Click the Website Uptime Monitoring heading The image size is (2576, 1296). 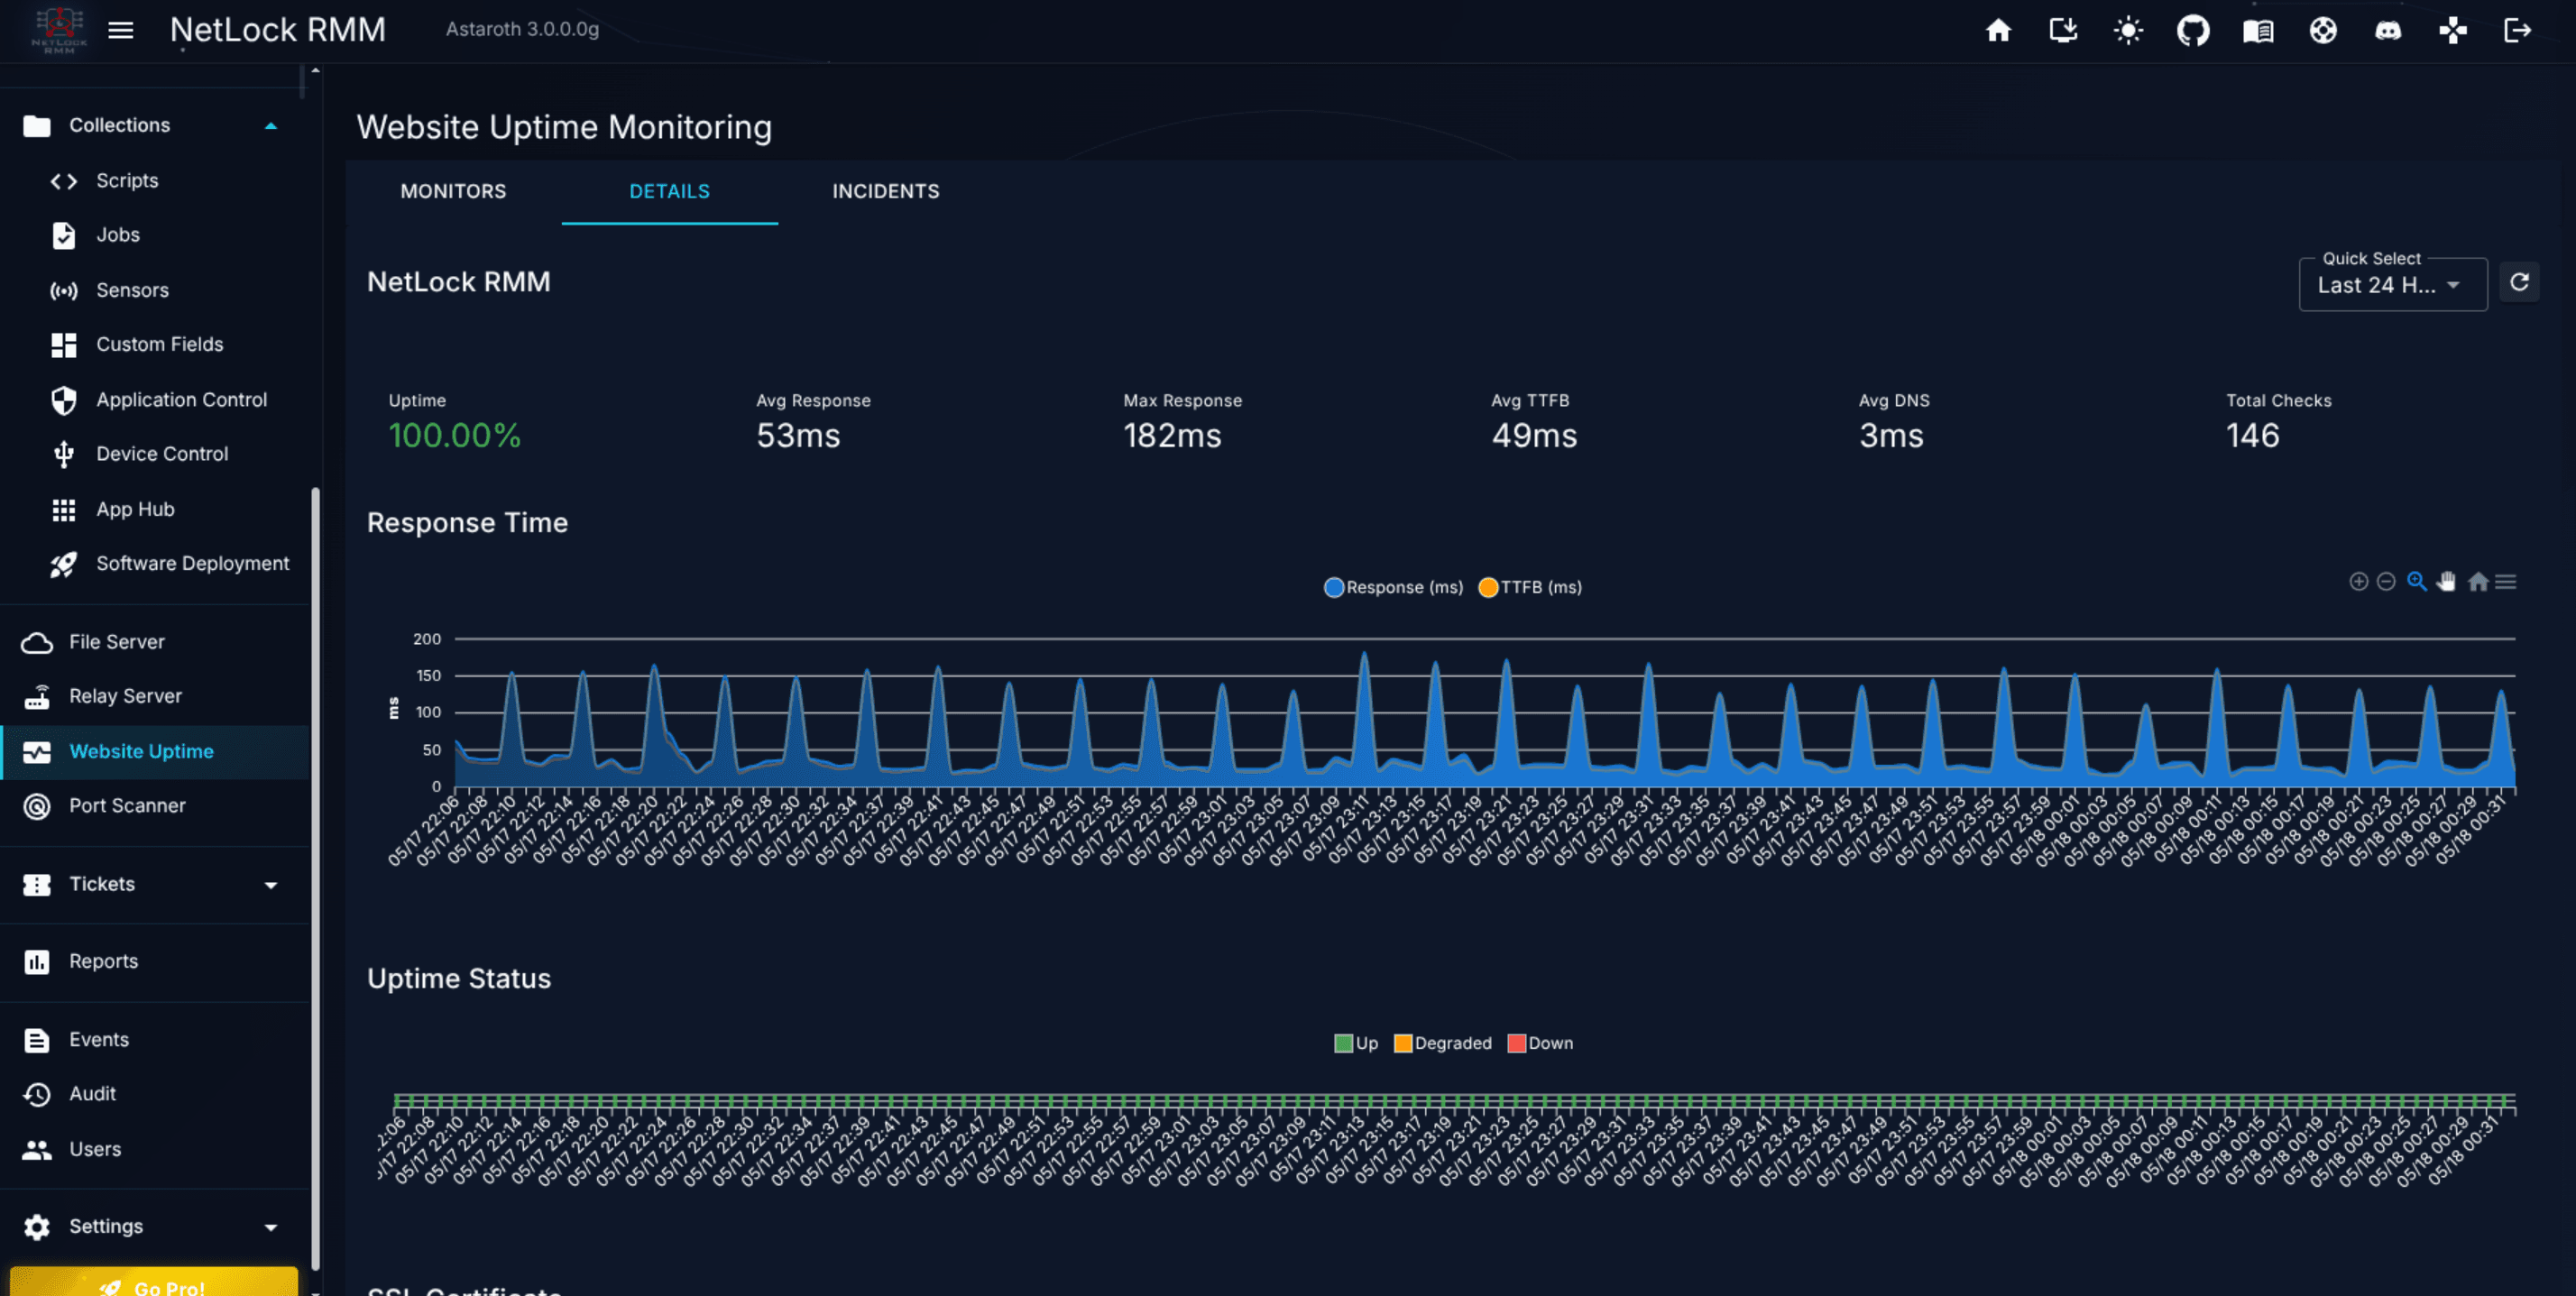click(x=564, y=127)
